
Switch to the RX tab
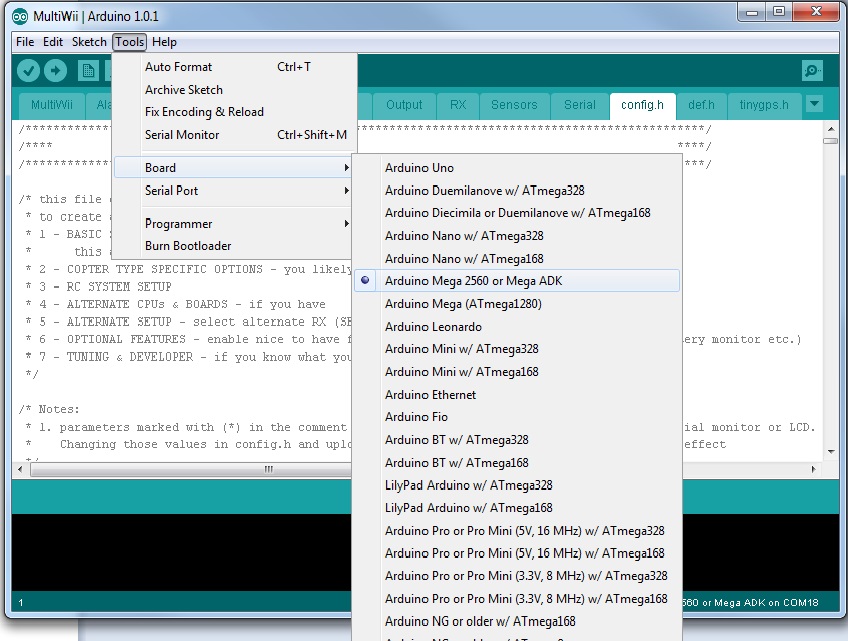(x=458, y=105)
